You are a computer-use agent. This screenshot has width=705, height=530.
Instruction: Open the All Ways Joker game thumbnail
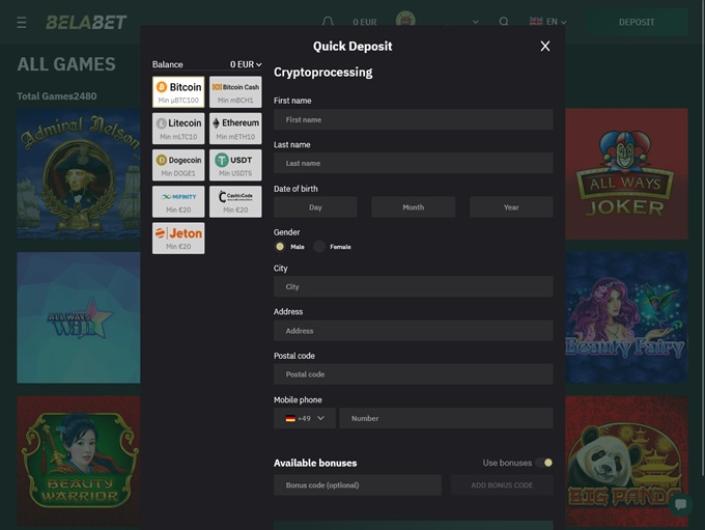[x=626, y=174]
